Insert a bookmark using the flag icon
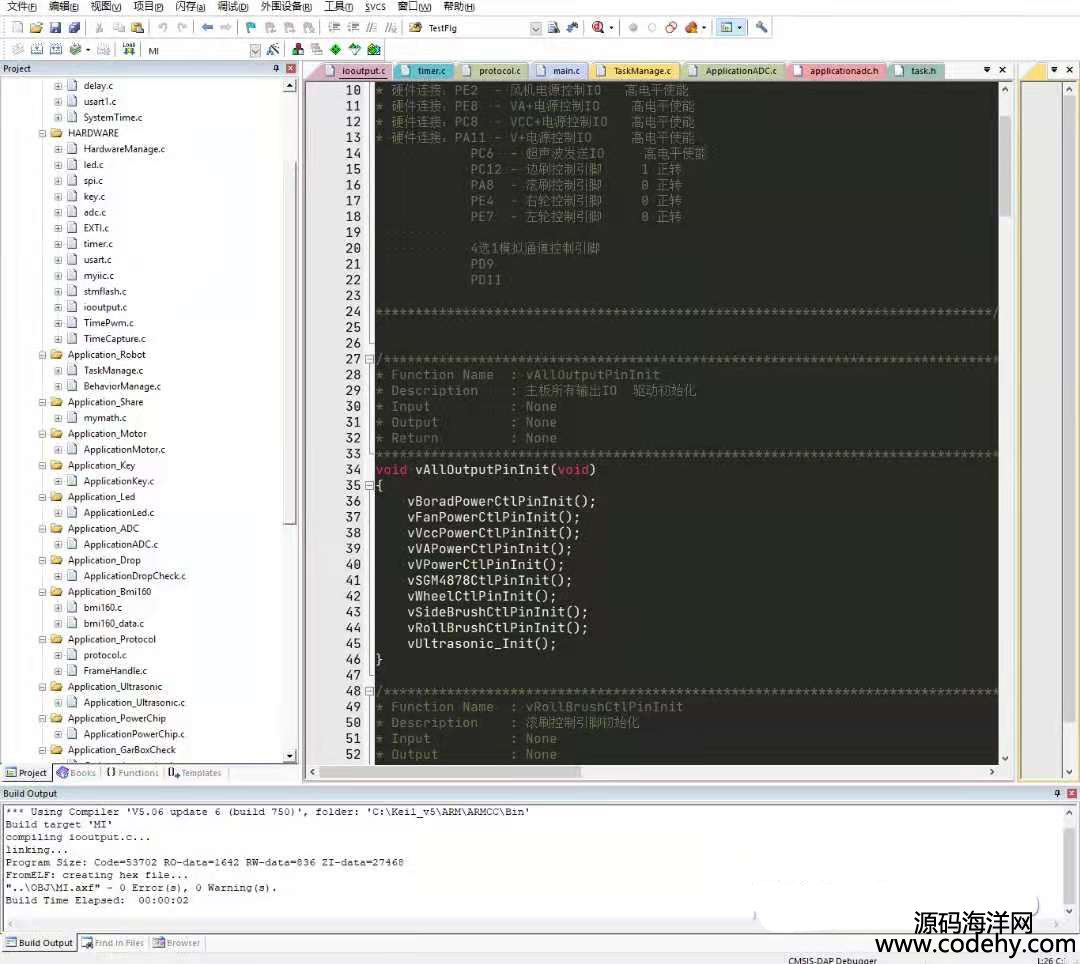 coord(251,28)
